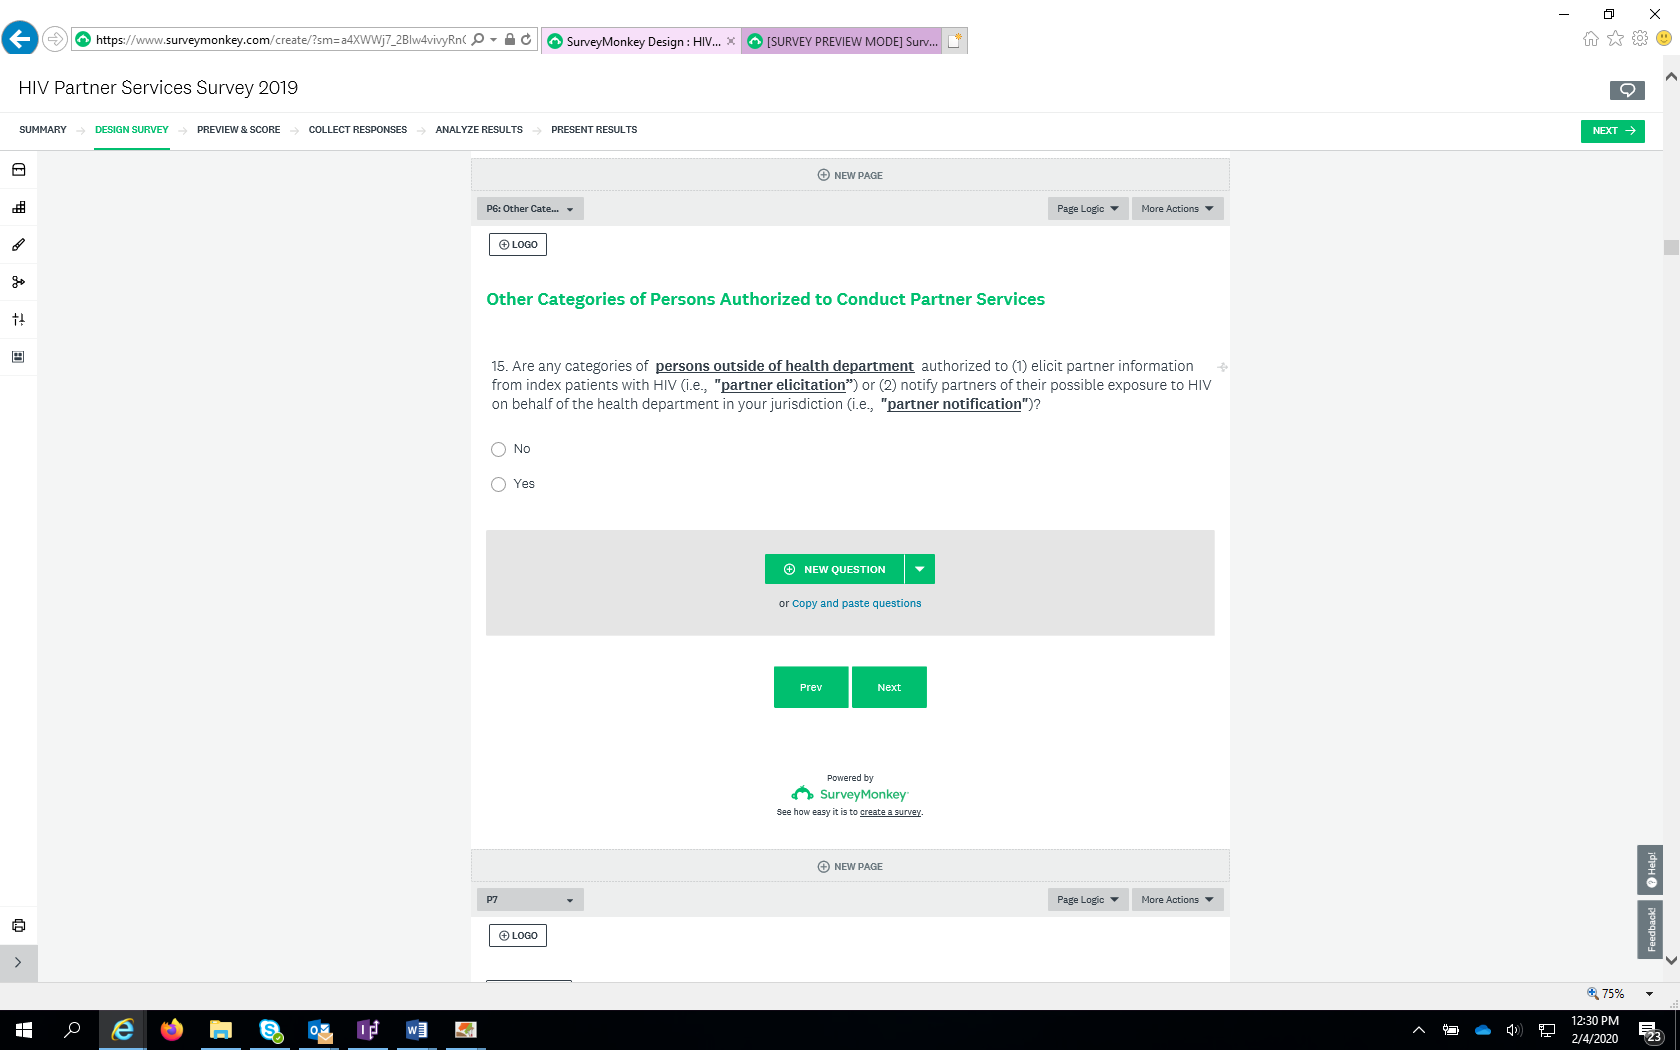Open the notification center icon
Image resolution: width=1680 pixels, height=1050 pixels.
pos(1651,1031)
